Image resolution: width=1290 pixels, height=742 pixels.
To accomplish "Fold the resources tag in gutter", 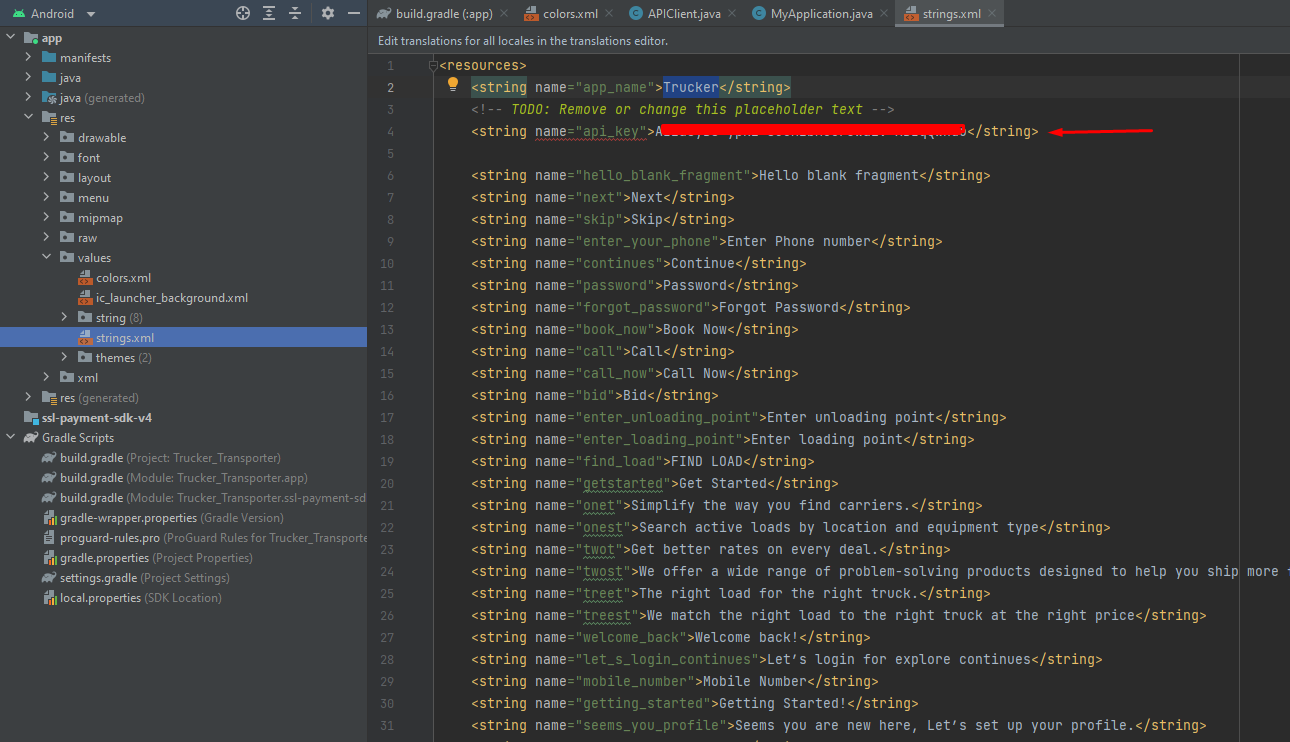I will click(x=433, y=65).
